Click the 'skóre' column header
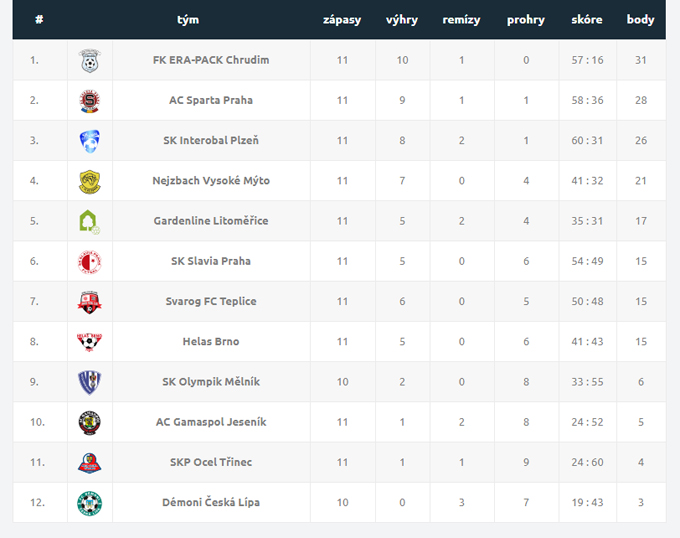 tap(587, 20)
